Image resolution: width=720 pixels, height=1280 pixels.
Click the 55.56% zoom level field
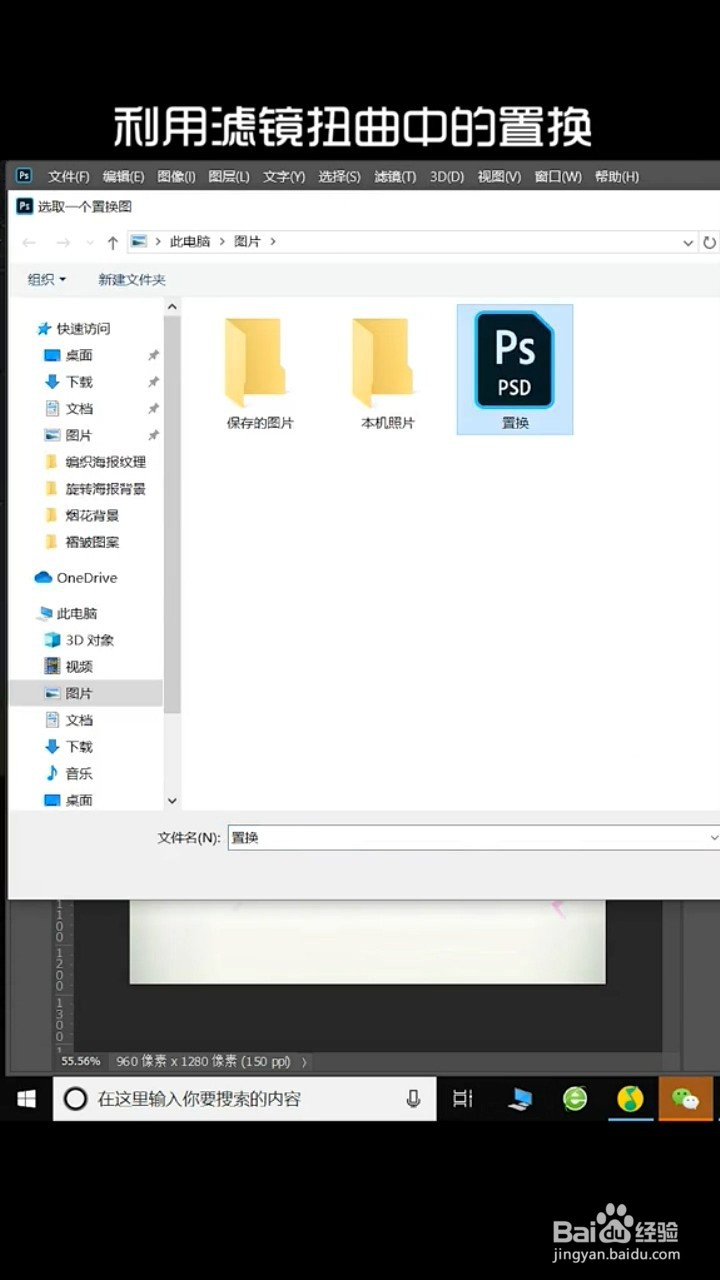pyautogui.click(x=81, y=1061)
